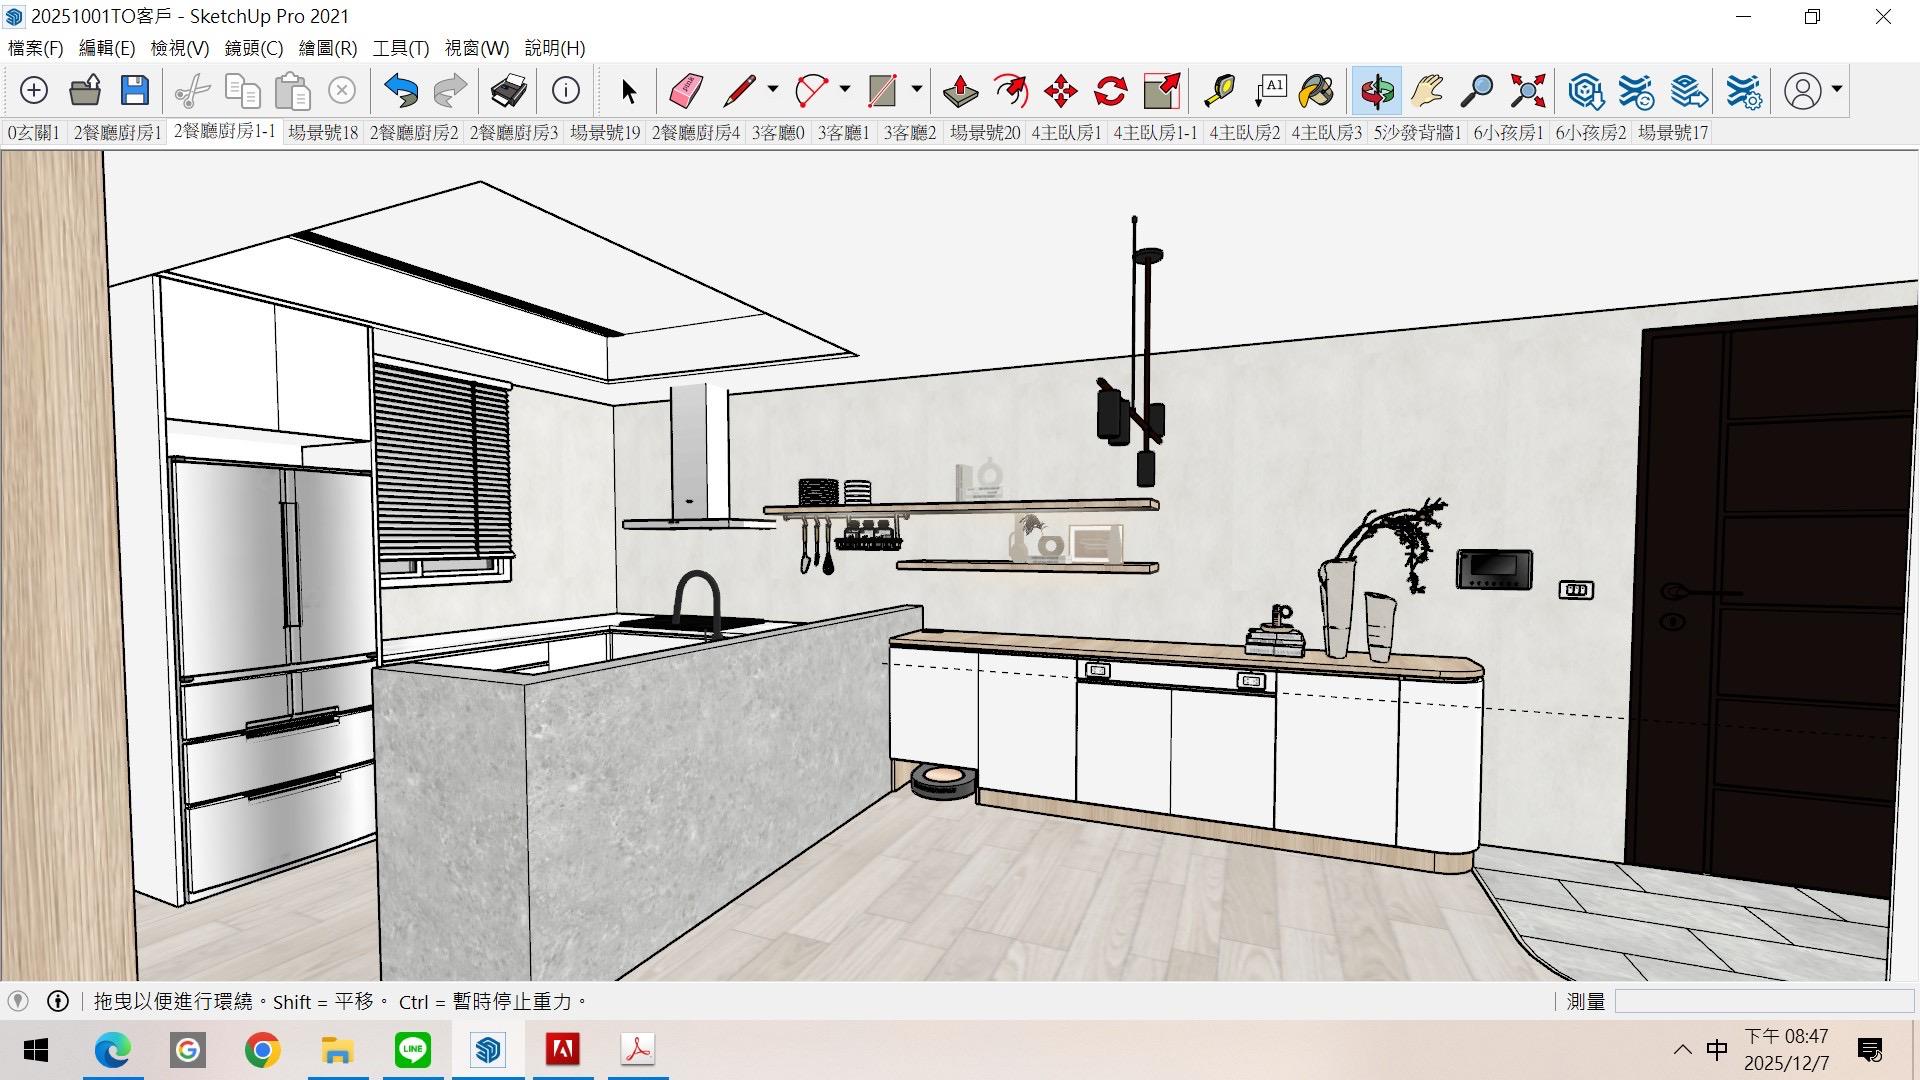Open LINE from the taskbar
The width and height of the screenshot is (1920, 1080).
[x=413, y=1050]
